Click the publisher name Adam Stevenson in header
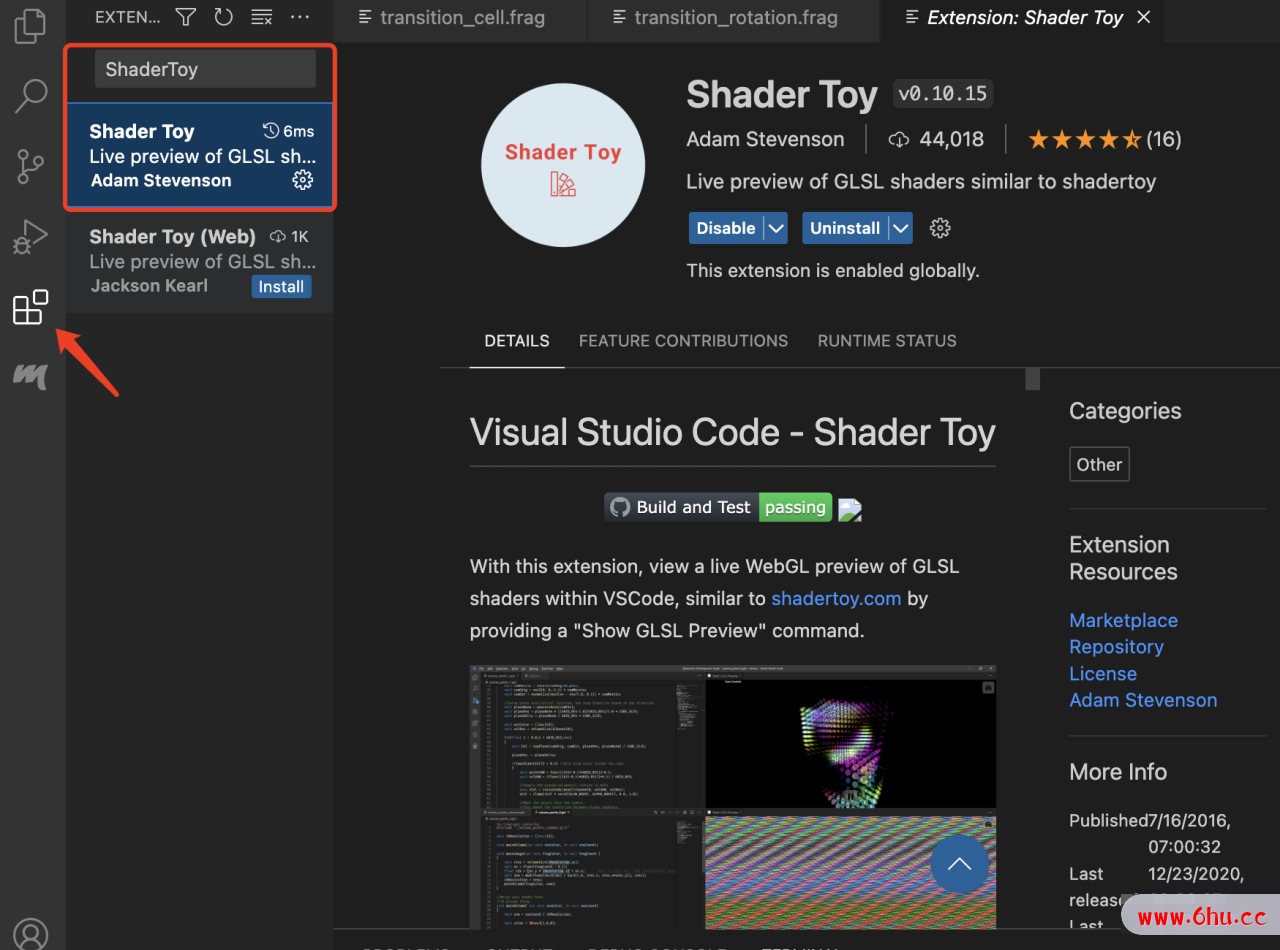The height and width of the screenshot is (950, 1280). (x=765, y=139)
